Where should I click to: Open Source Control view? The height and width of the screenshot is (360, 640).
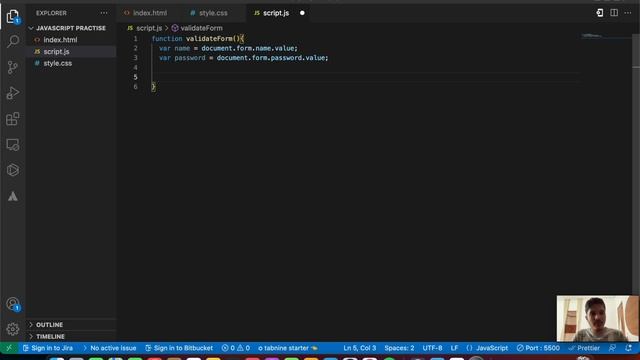(x=13, y=67)
